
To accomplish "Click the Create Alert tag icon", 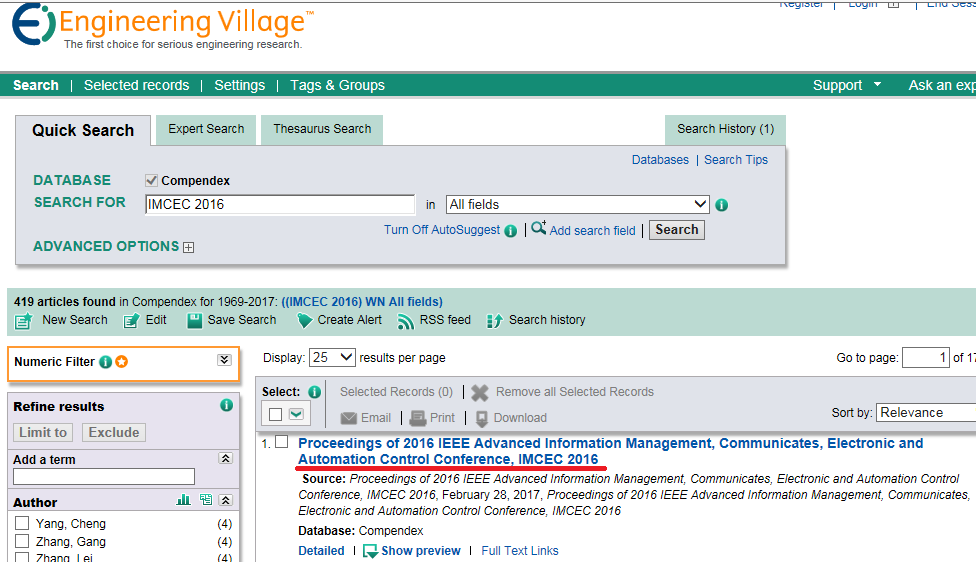I will (x=305, y=321).
